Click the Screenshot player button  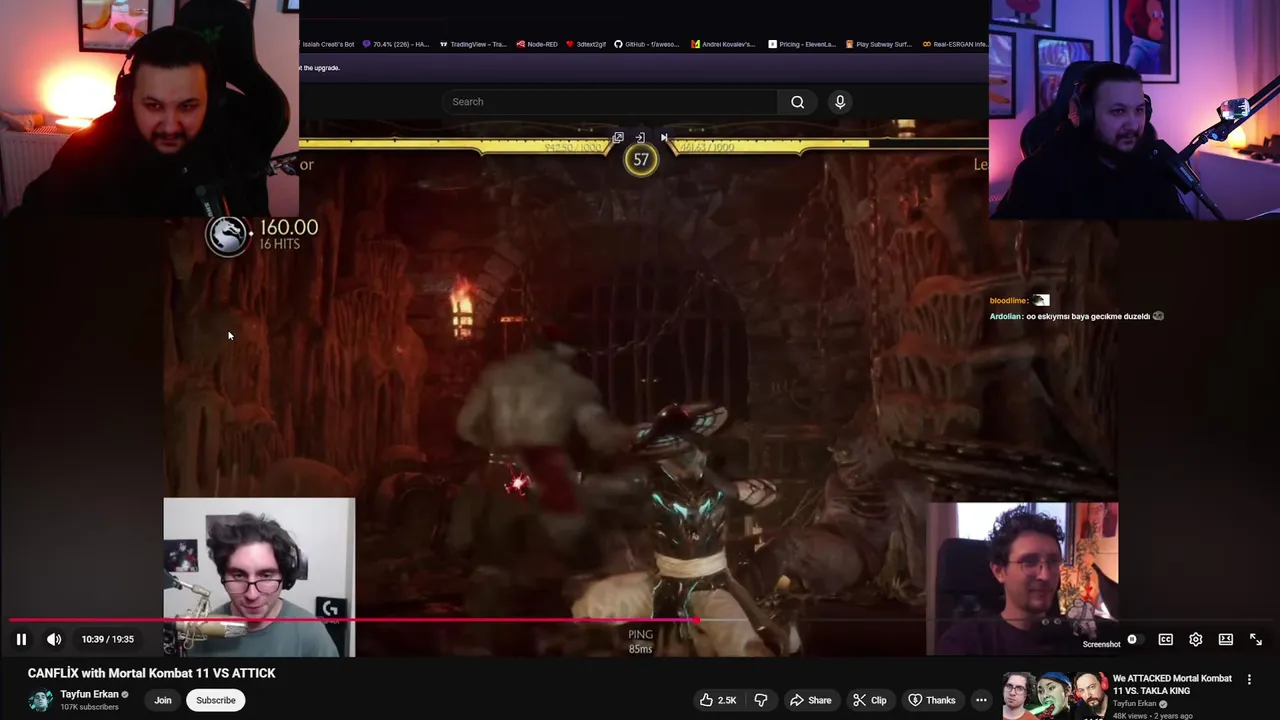[x=1101, y=644]
